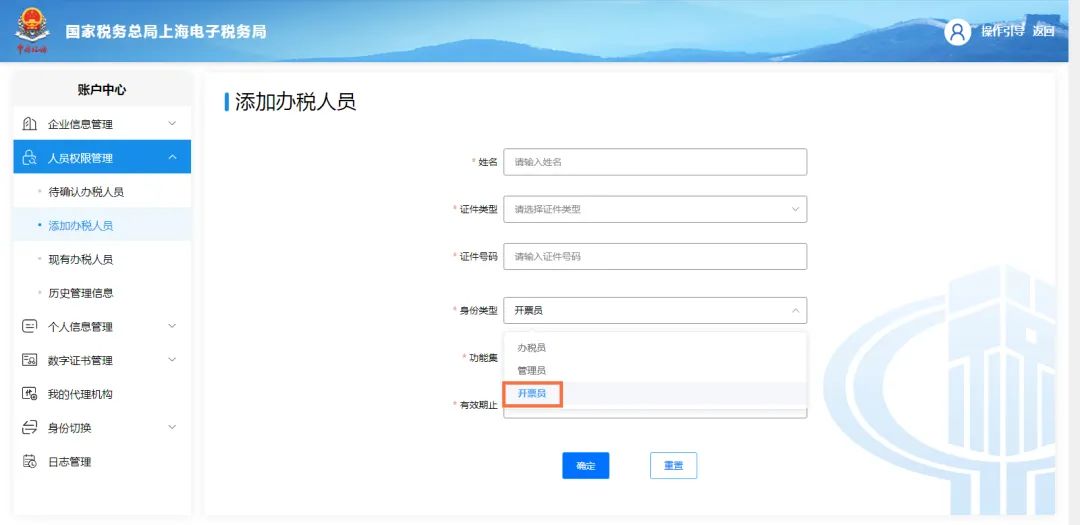
Task: Focus the 证件号码 input field
Action: tap(655, 256)
